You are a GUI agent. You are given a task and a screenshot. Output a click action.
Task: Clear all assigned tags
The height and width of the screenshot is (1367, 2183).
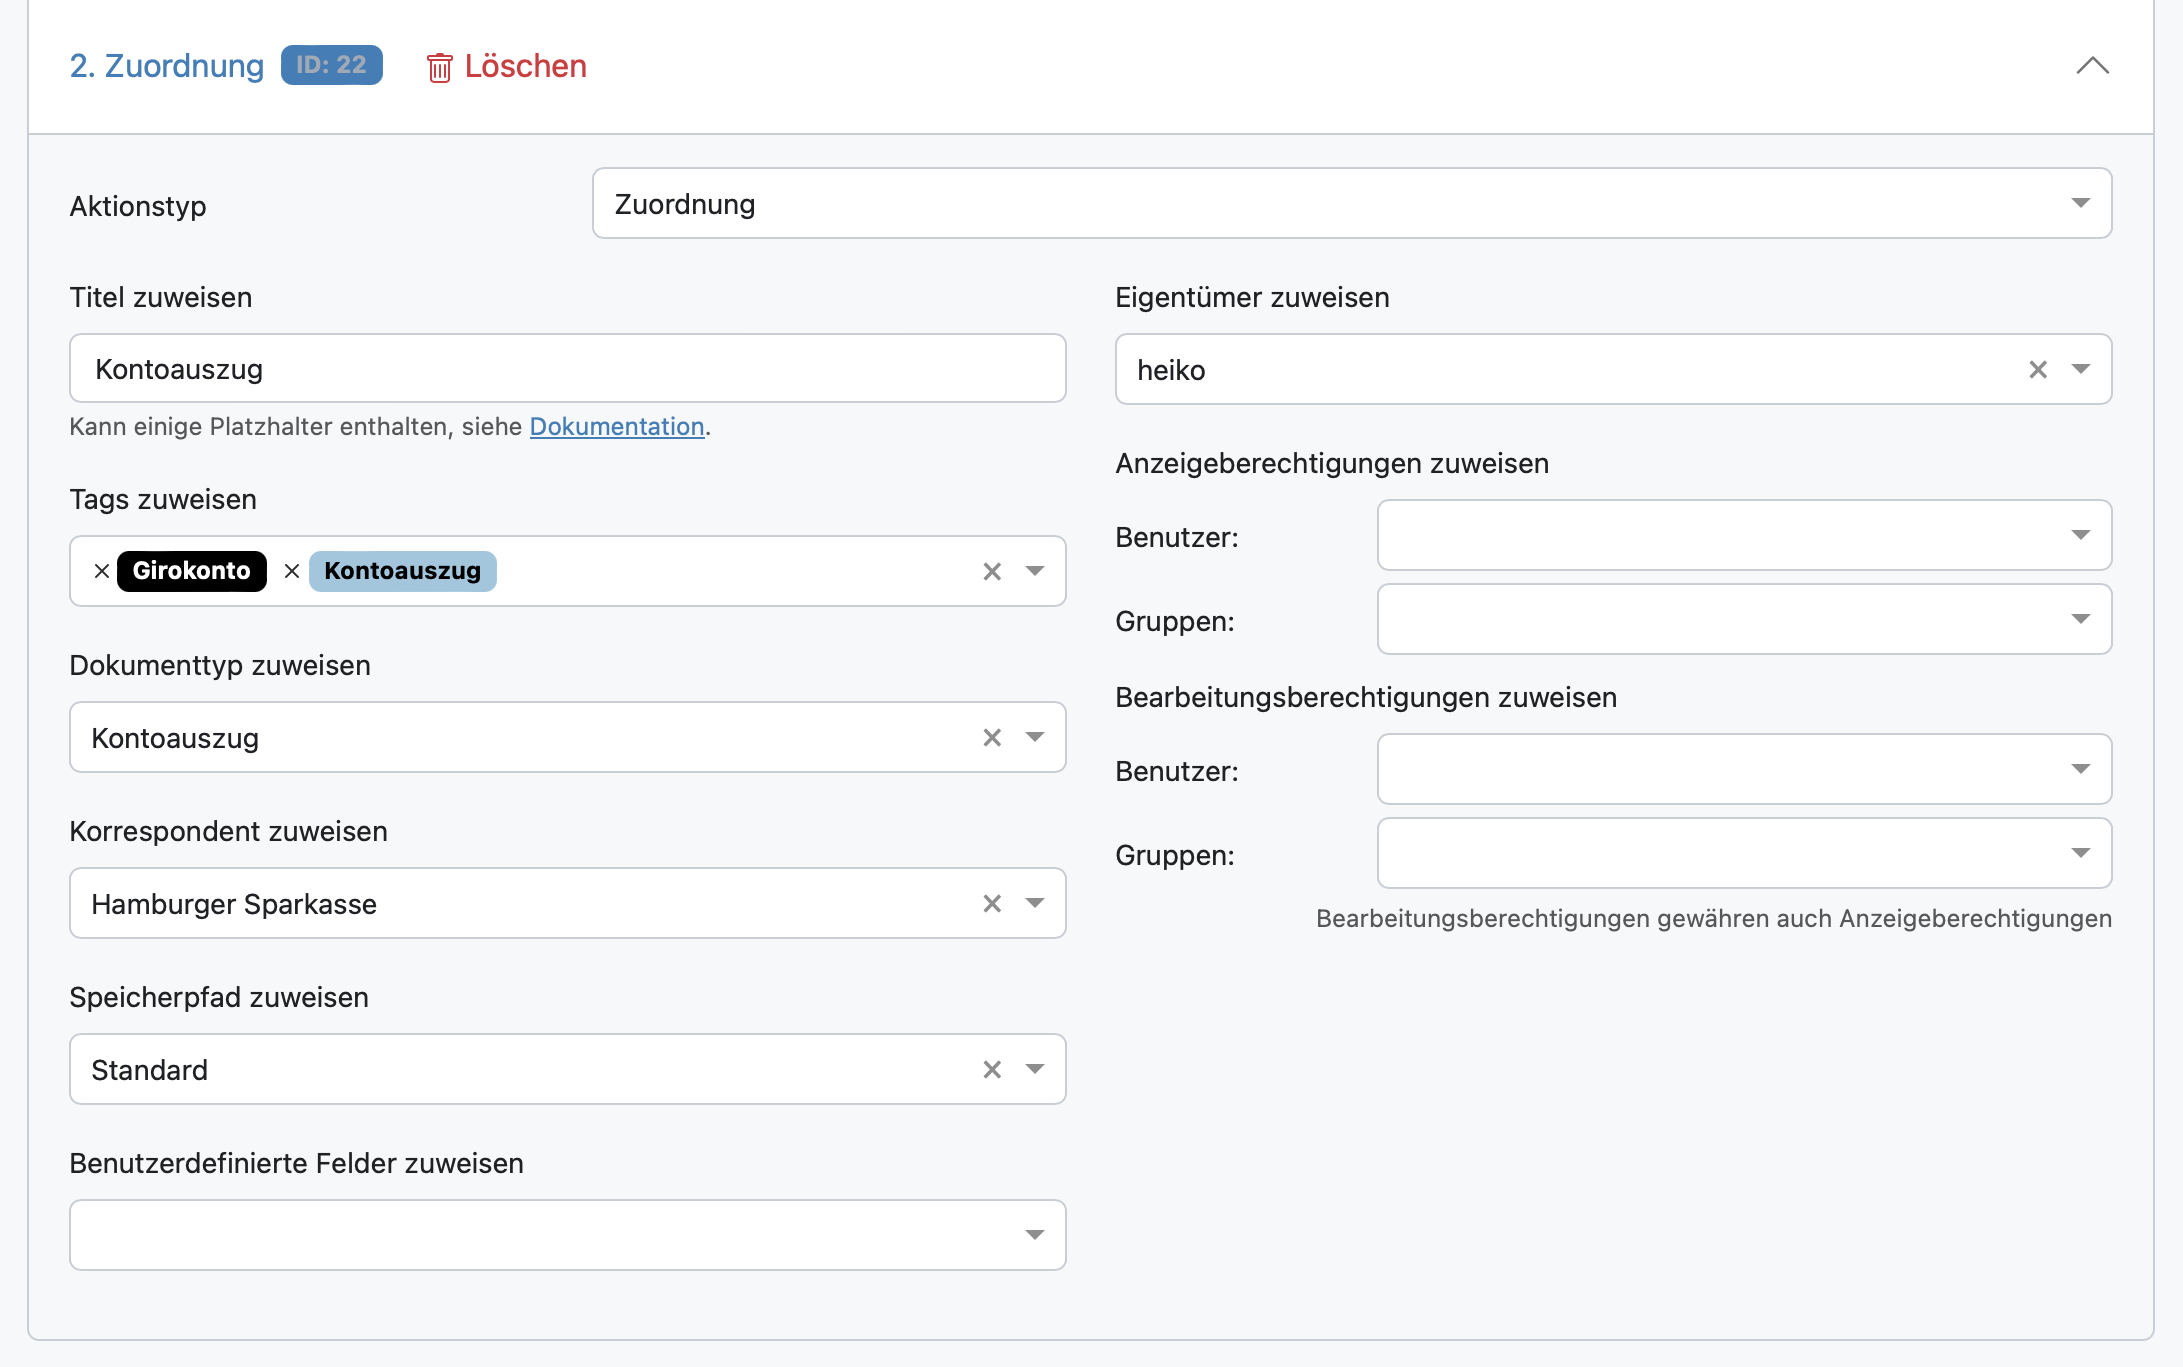(992, 571)
